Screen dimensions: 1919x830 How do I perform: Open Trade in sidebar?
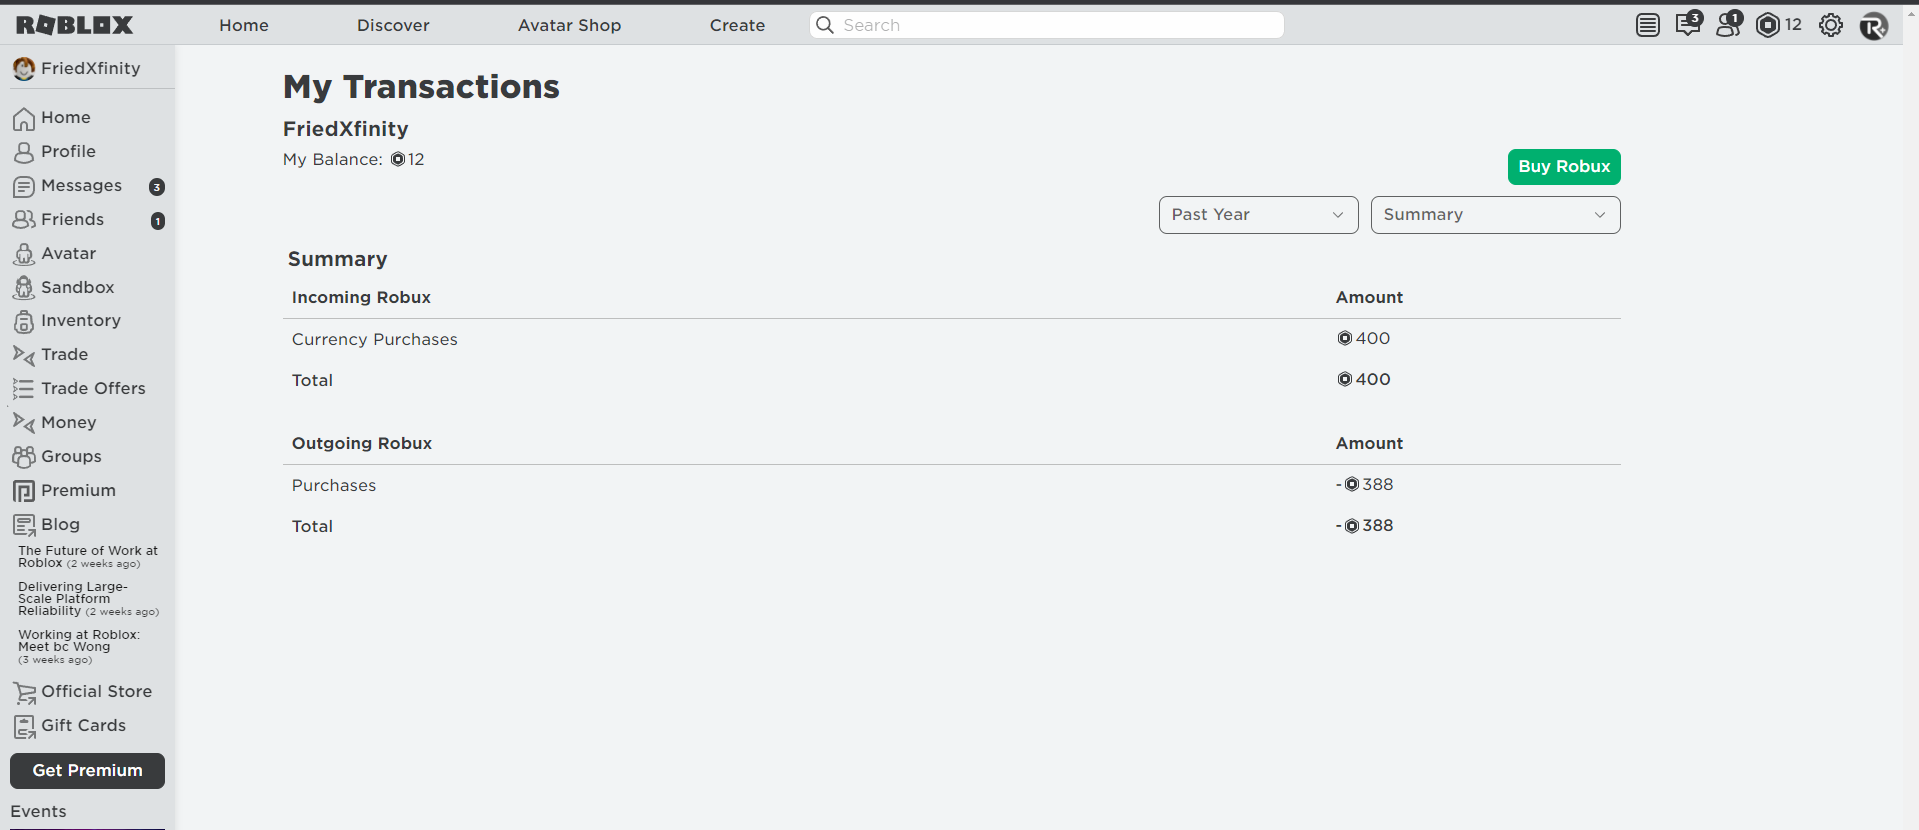(51, 355)
